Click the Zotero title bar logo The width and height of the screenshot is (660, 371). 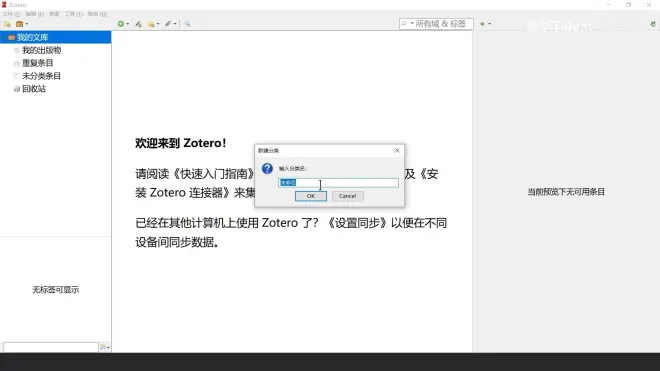click(x=4, y=5)
